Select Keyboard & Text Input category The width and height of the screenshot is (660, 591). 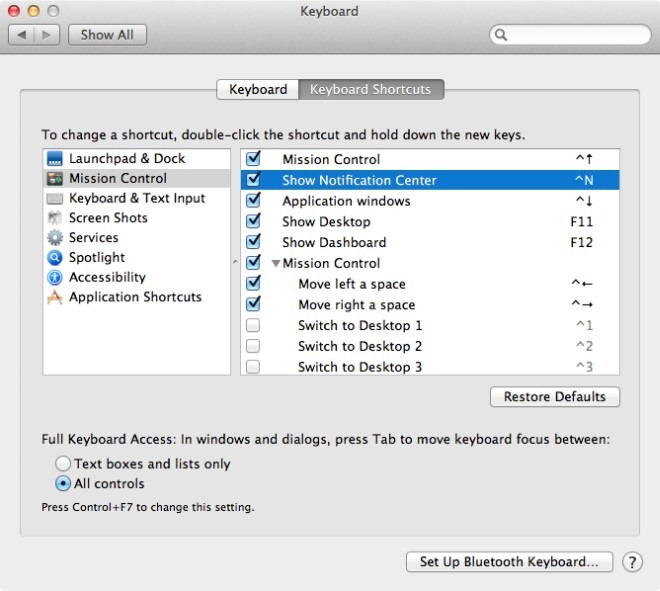pyautogui.click(x=136, y=198)
